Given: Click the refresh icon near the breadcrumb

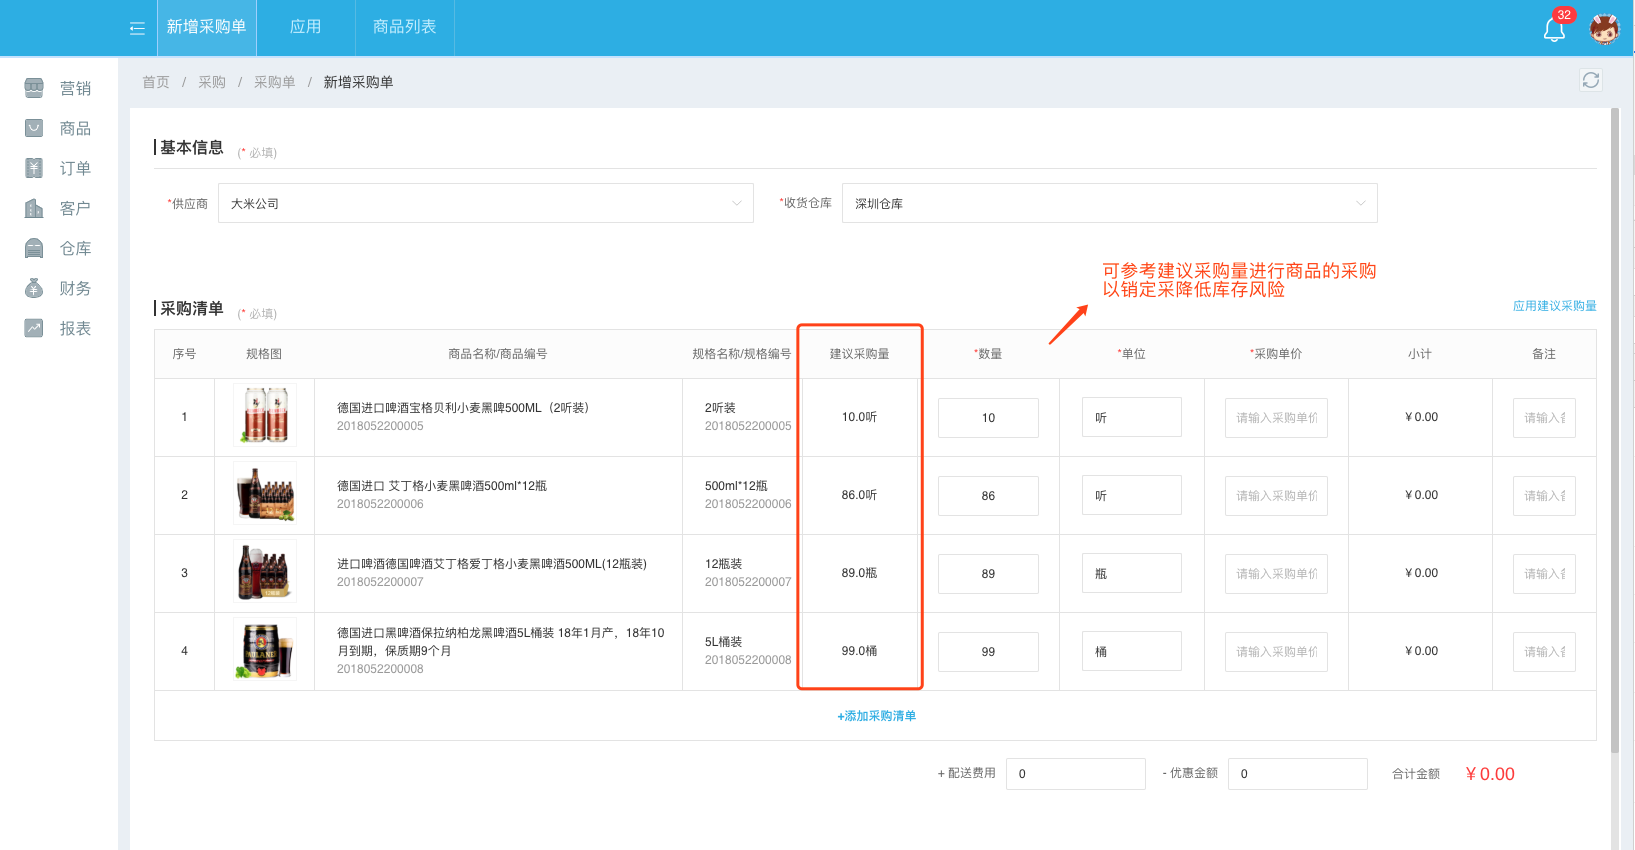Looking at the screenshot, I should (x=1590, y=80).
